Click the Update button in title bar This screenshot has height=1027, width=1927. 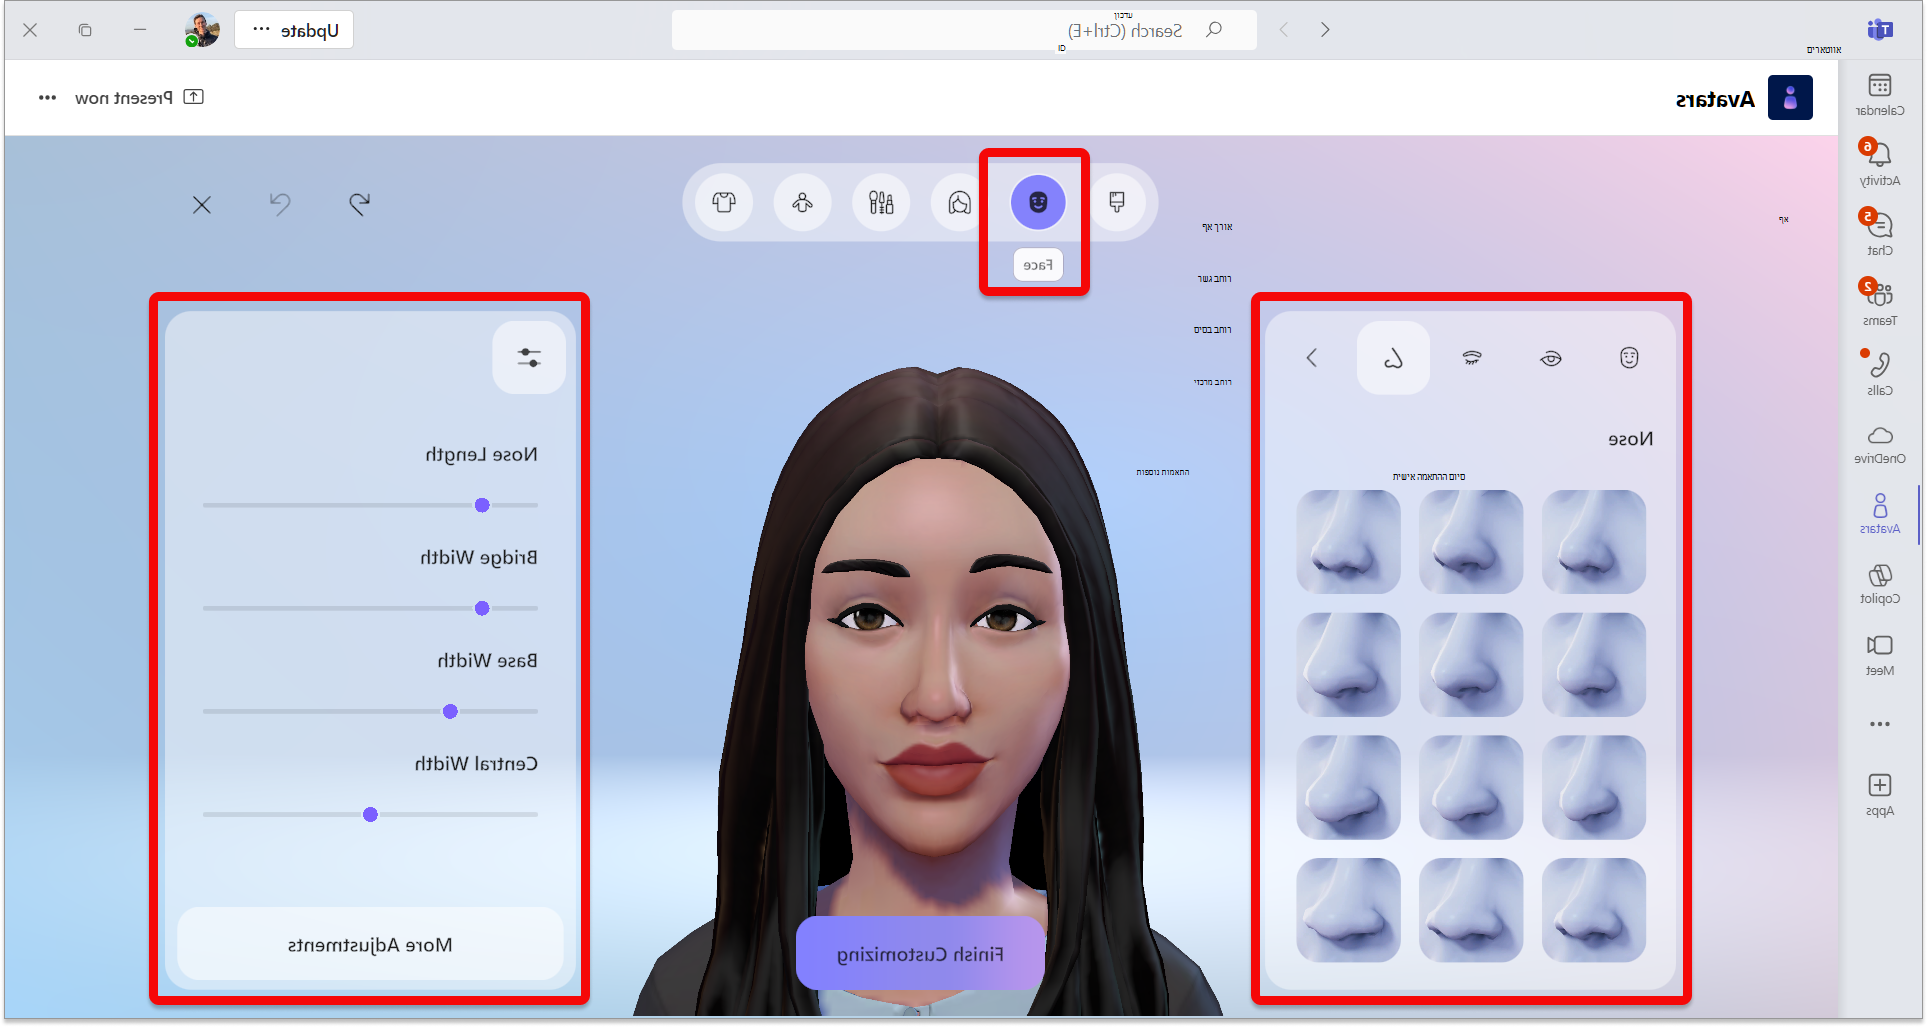coord(294,30)
